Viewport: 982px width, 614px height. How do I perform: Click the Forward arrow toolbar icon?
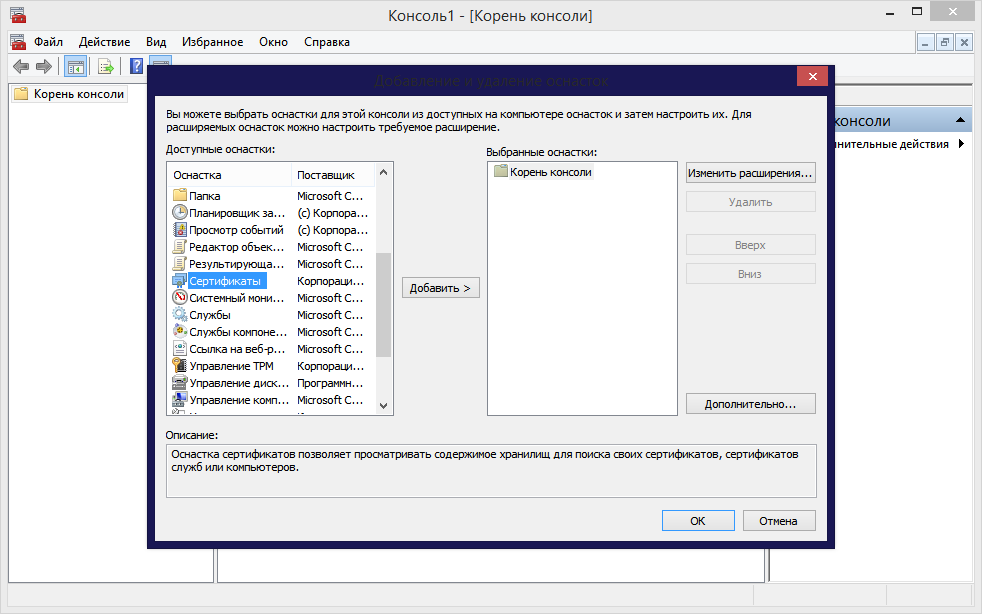tap(44, 66)
